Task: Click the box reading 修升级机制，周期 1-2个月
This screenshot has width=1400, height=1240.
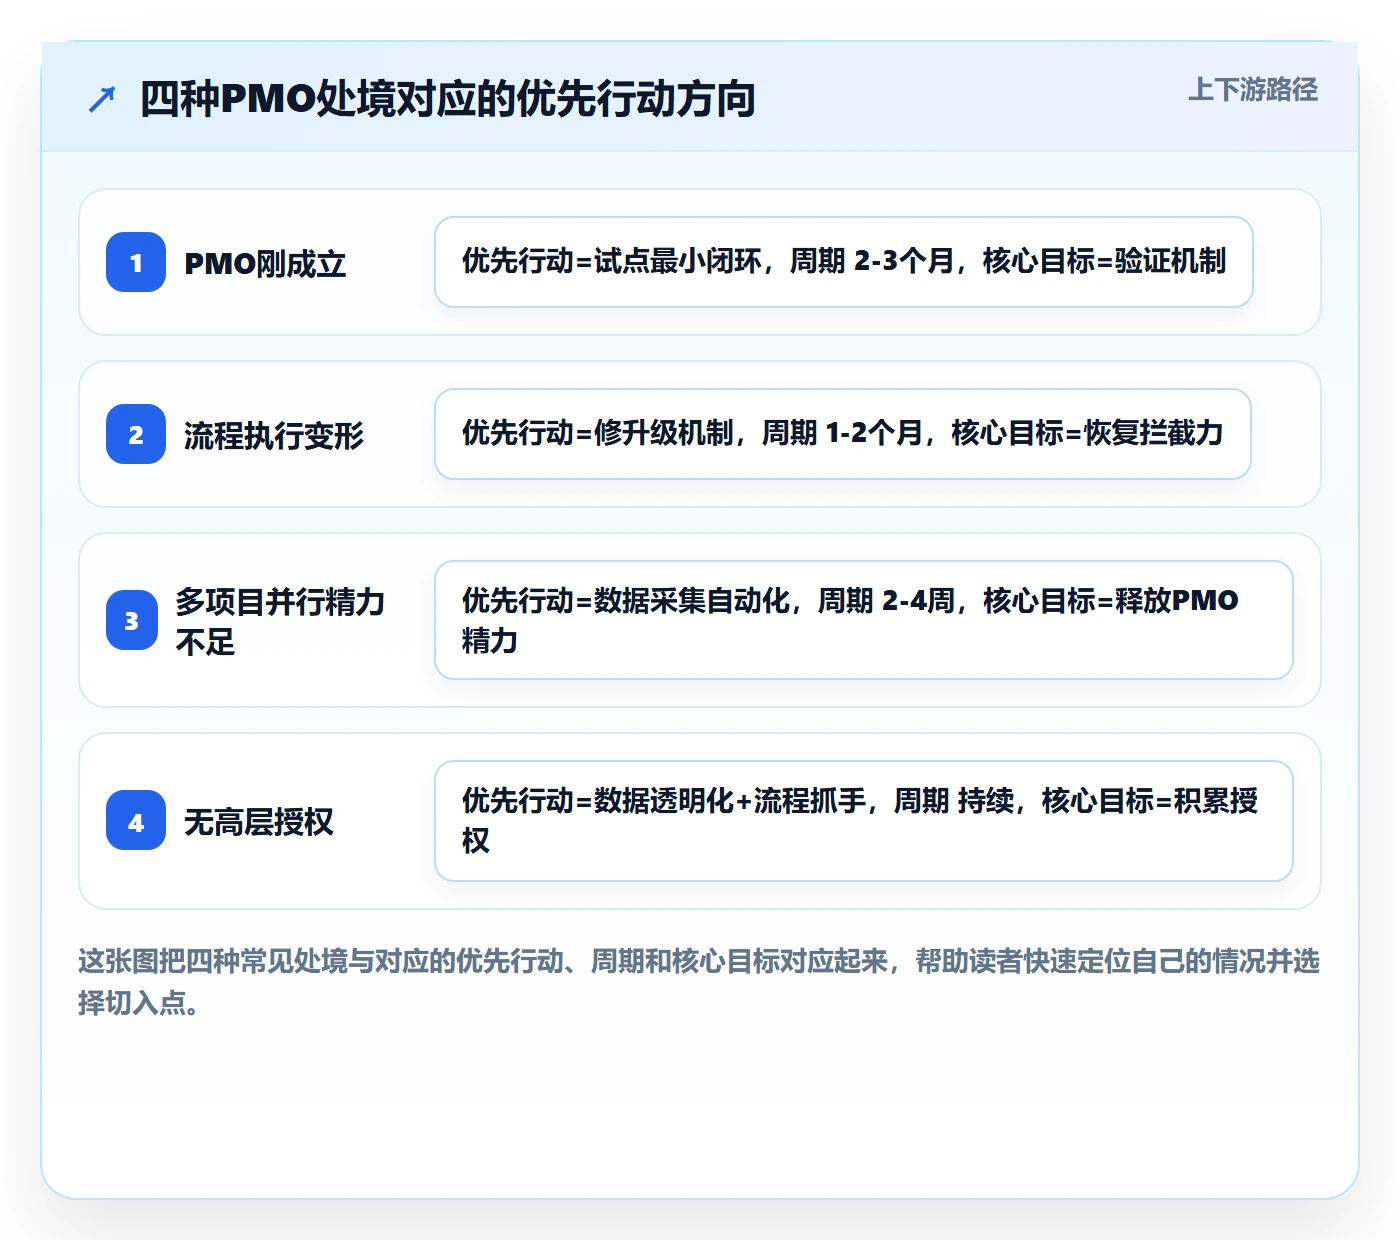Action: click(843, 434)
